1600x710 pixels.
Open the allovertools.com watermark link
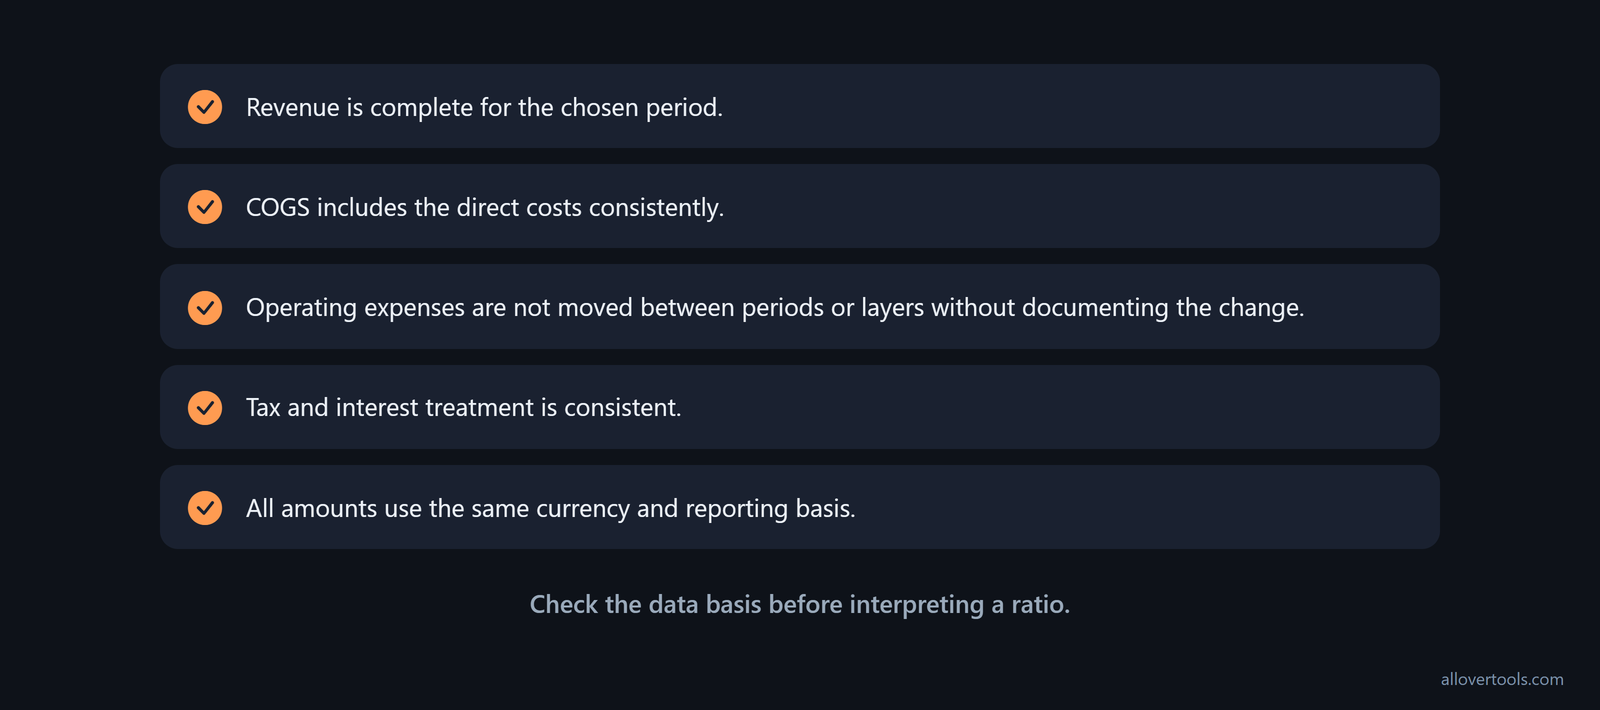point(1502,679)
